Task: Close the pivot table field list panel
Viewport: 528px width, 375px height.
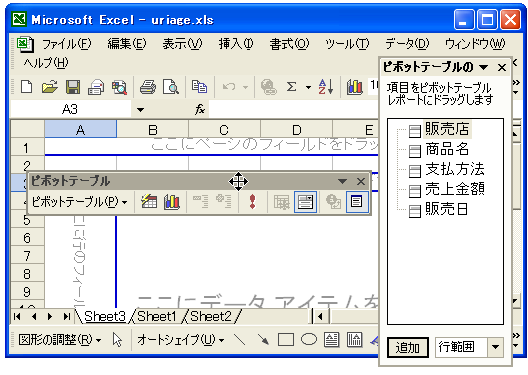Action: (502, 68)
